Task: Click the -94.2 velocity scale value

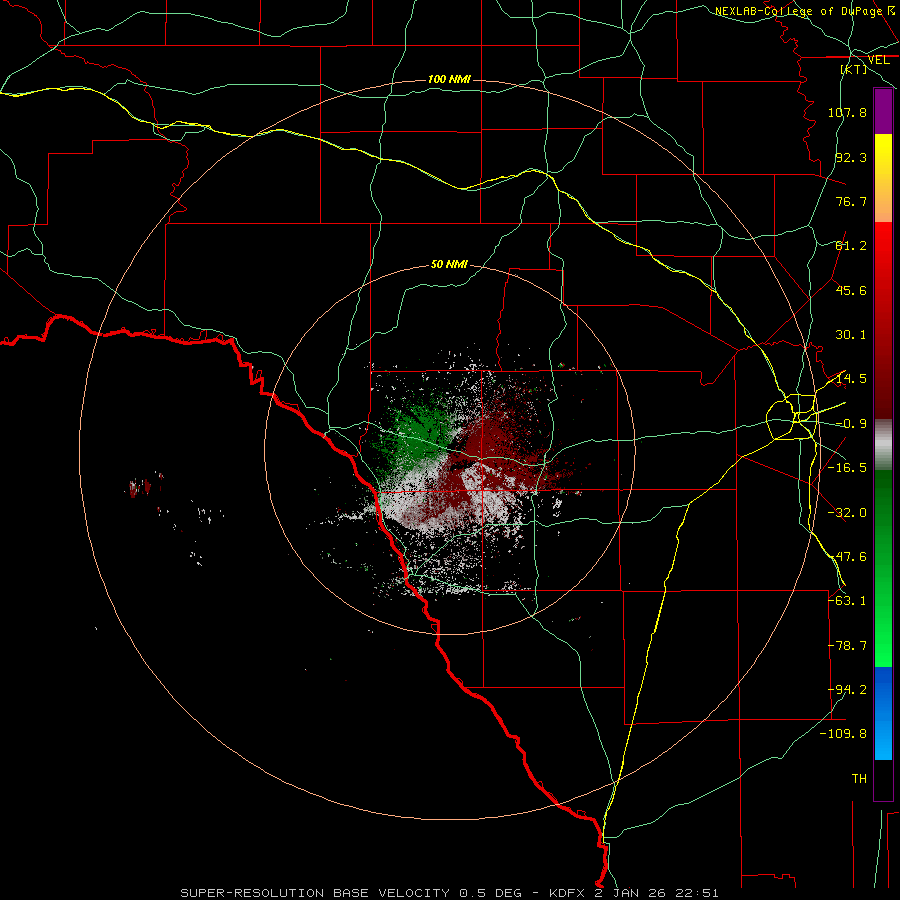Action: click(847, 690)
